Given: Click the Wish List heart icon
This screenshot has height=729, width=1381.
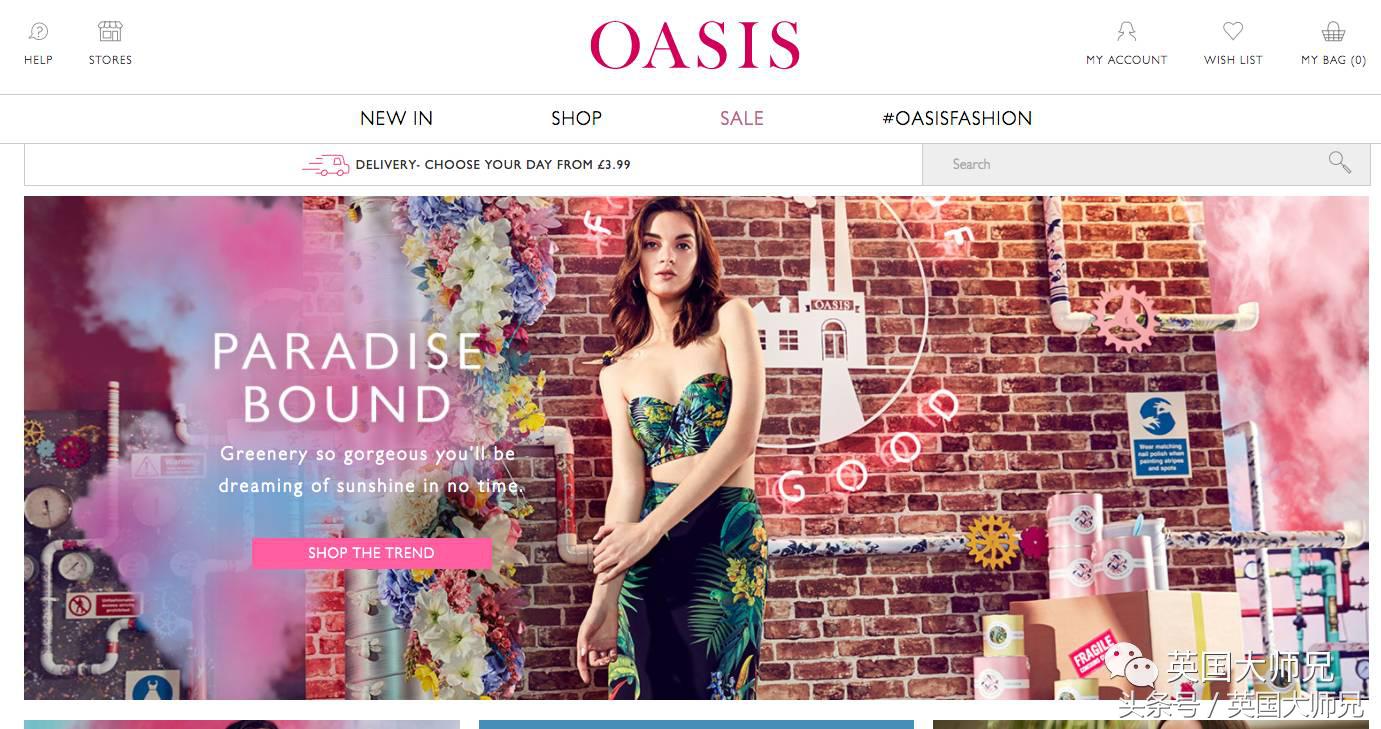Looking at the screenshot, I should 1233,32.
